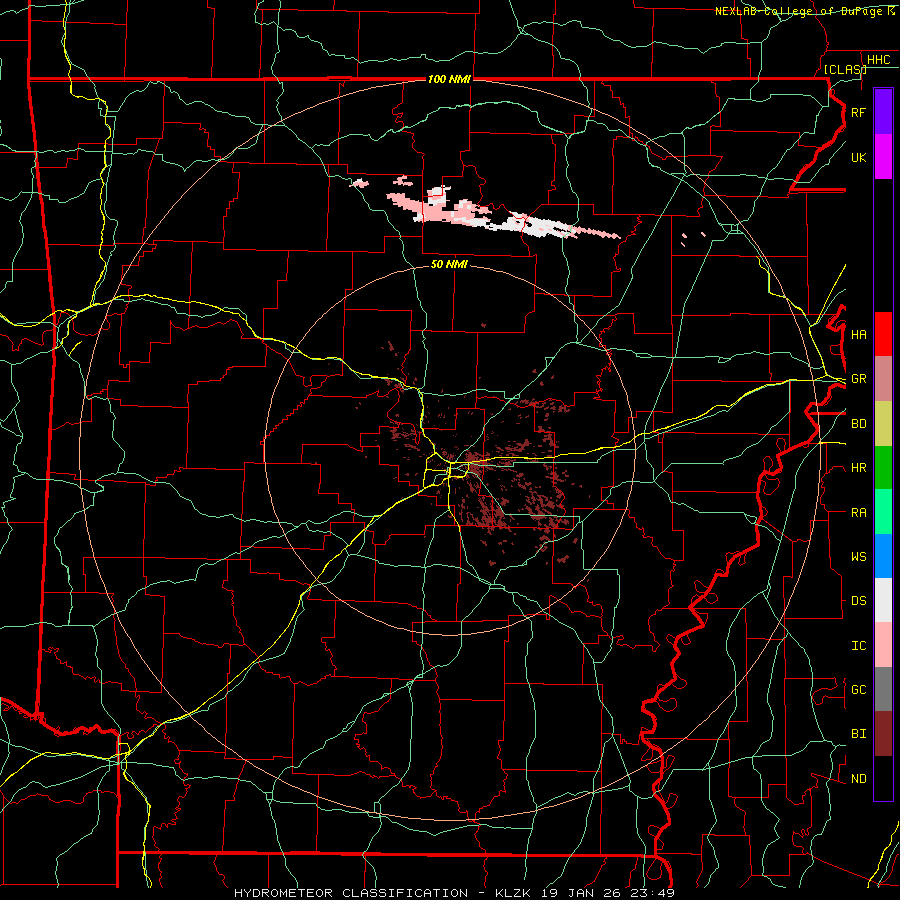Click the red HA legend color swatch
The image size is (900, 900).
click(x=883, y=334)
